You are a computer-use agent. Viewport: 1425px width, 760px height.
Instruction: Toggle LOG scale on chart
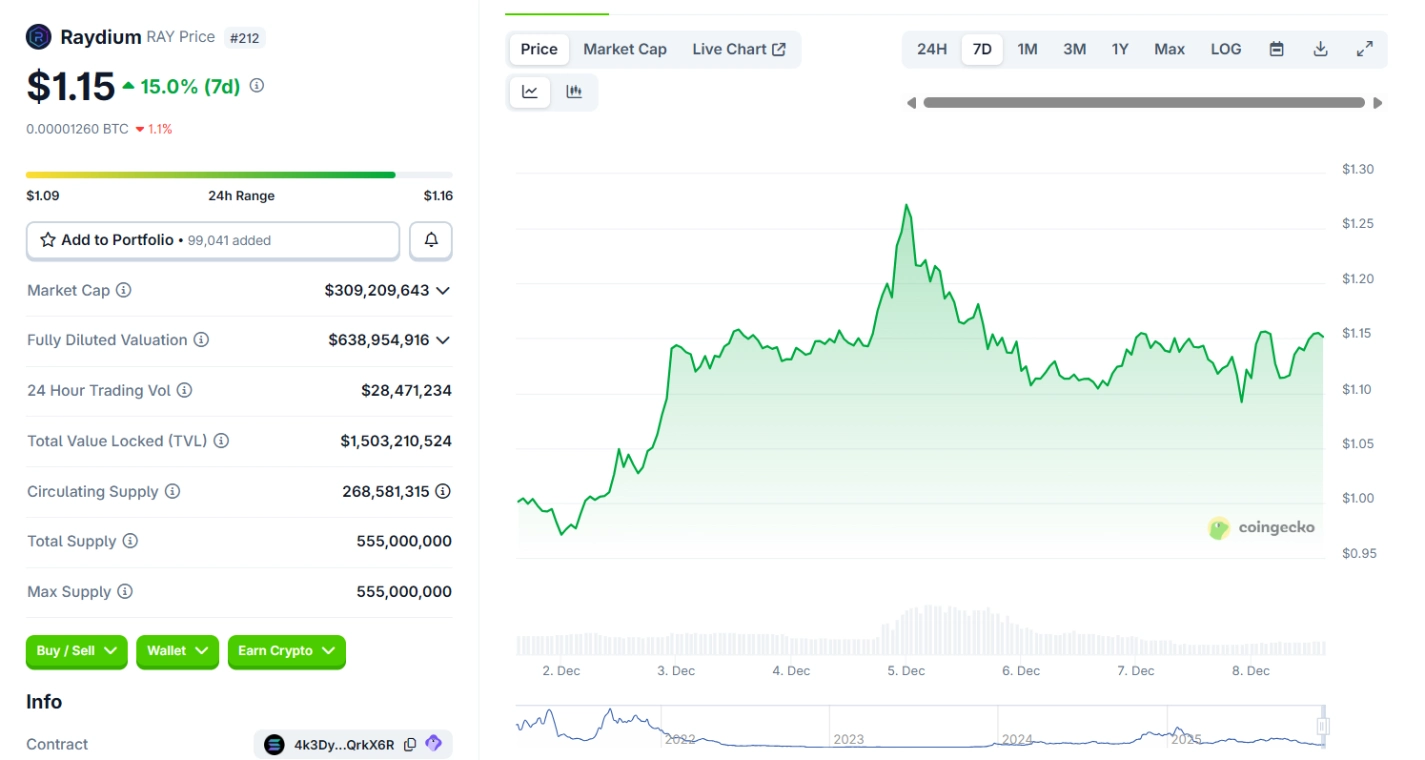tap(1225, 49)
